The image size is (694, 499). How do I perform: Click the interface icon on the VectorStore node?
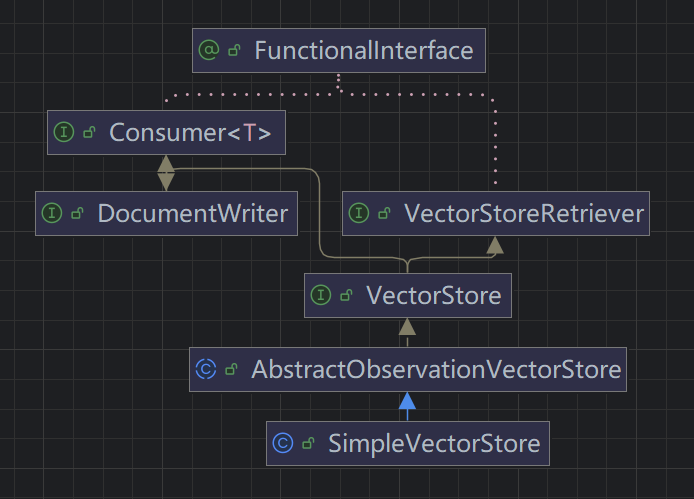[321, 296]
